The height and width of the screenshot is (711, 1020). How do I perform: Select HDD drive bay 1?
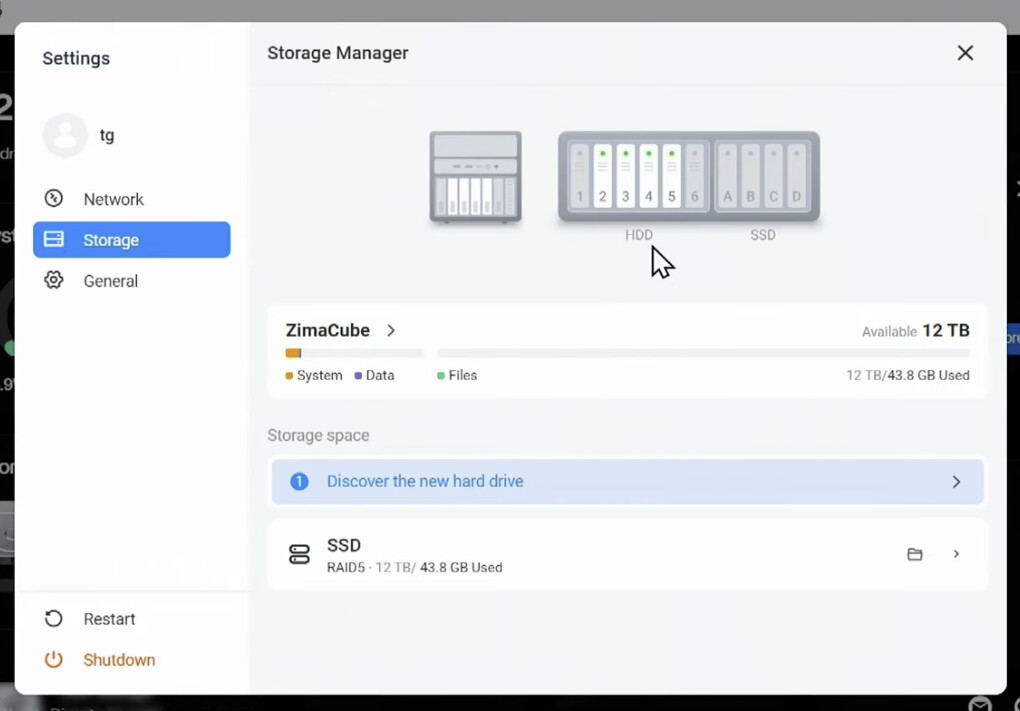tap(579, 176)
